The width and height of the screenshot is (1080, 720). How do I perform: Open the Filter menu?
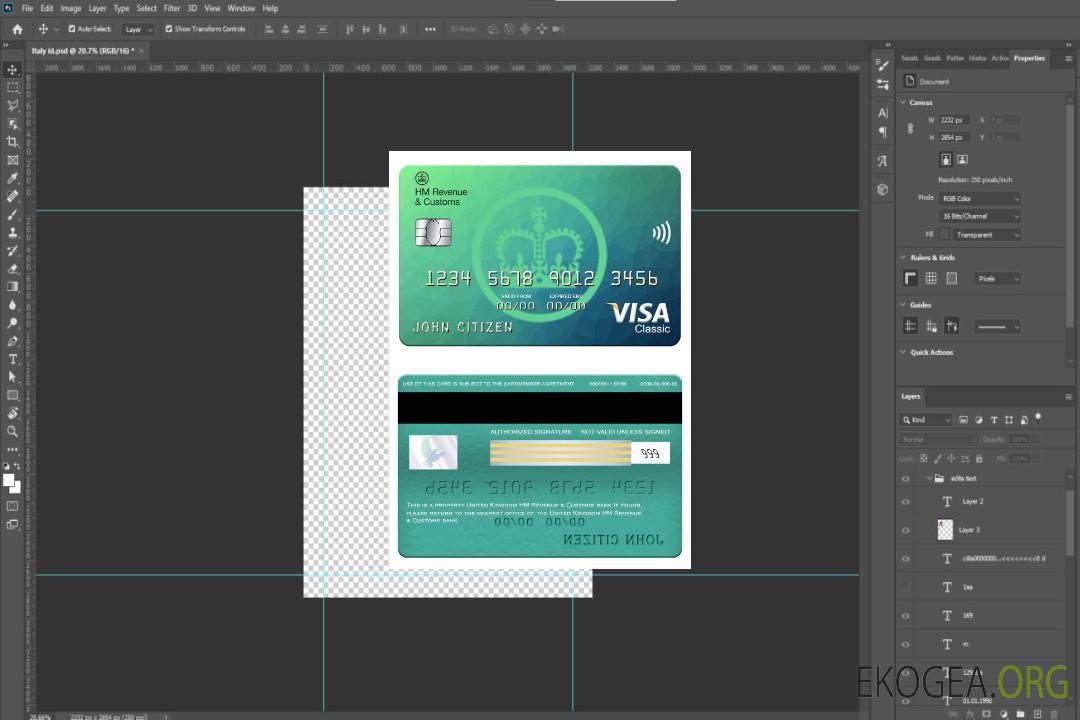coord(172,8)
